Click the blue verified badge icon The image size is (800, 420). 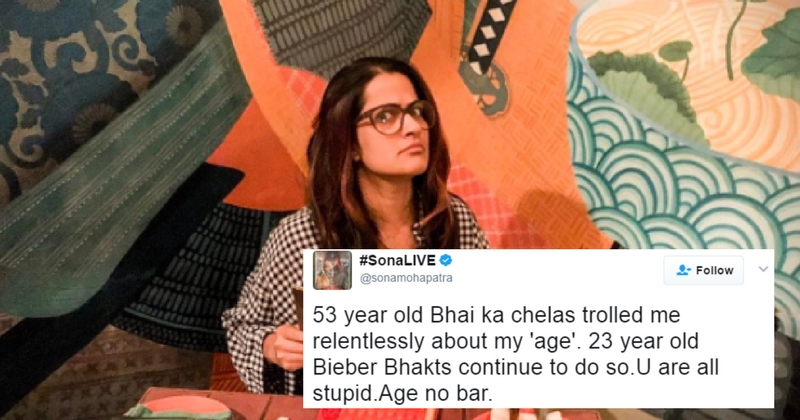446,260
